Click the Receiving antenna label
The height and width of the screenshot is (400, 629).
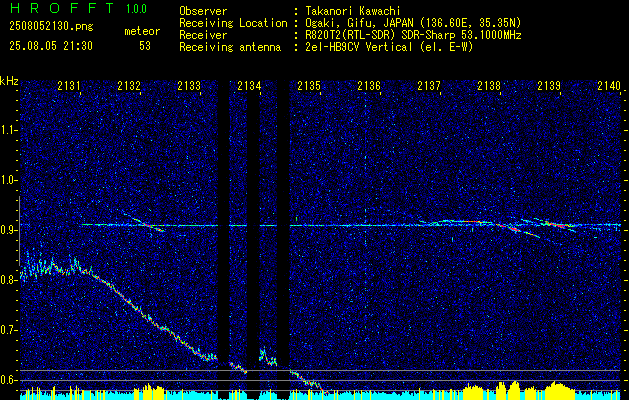click(x=230, y=47)
